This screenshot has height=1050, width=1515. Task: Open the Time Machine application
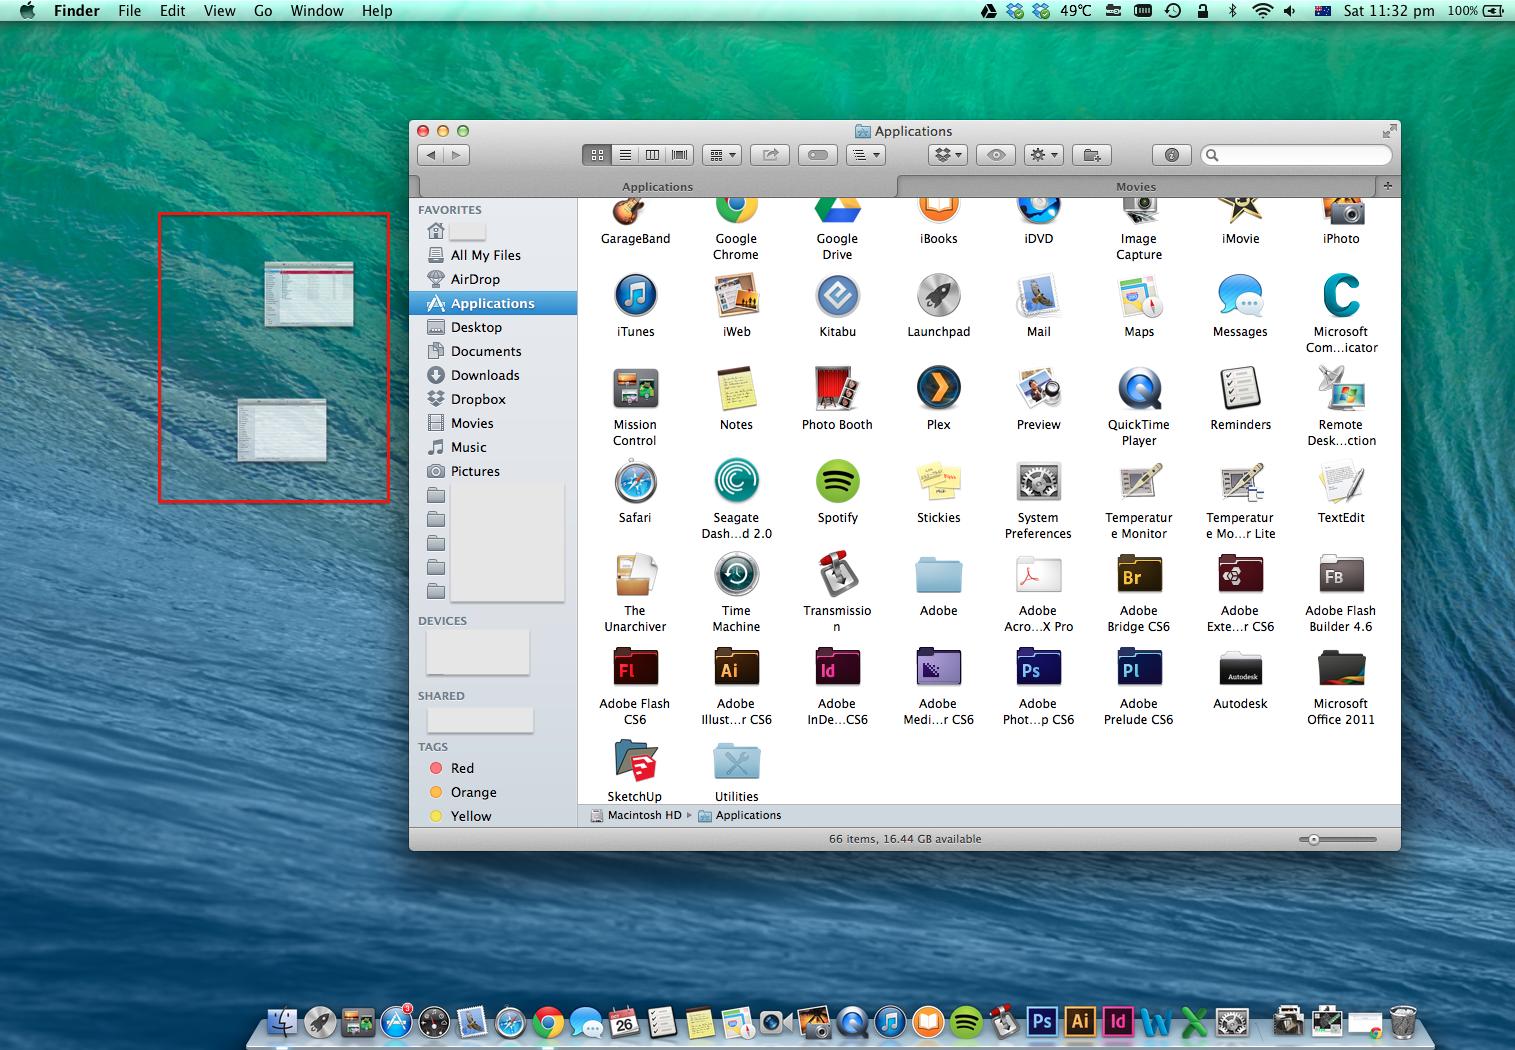click(x=736, y=576)
